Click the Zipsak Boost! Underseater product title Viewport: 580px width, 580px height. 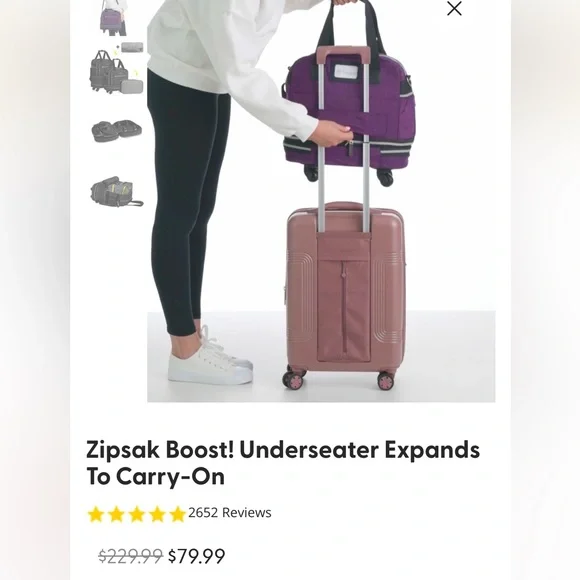[283, 463]
